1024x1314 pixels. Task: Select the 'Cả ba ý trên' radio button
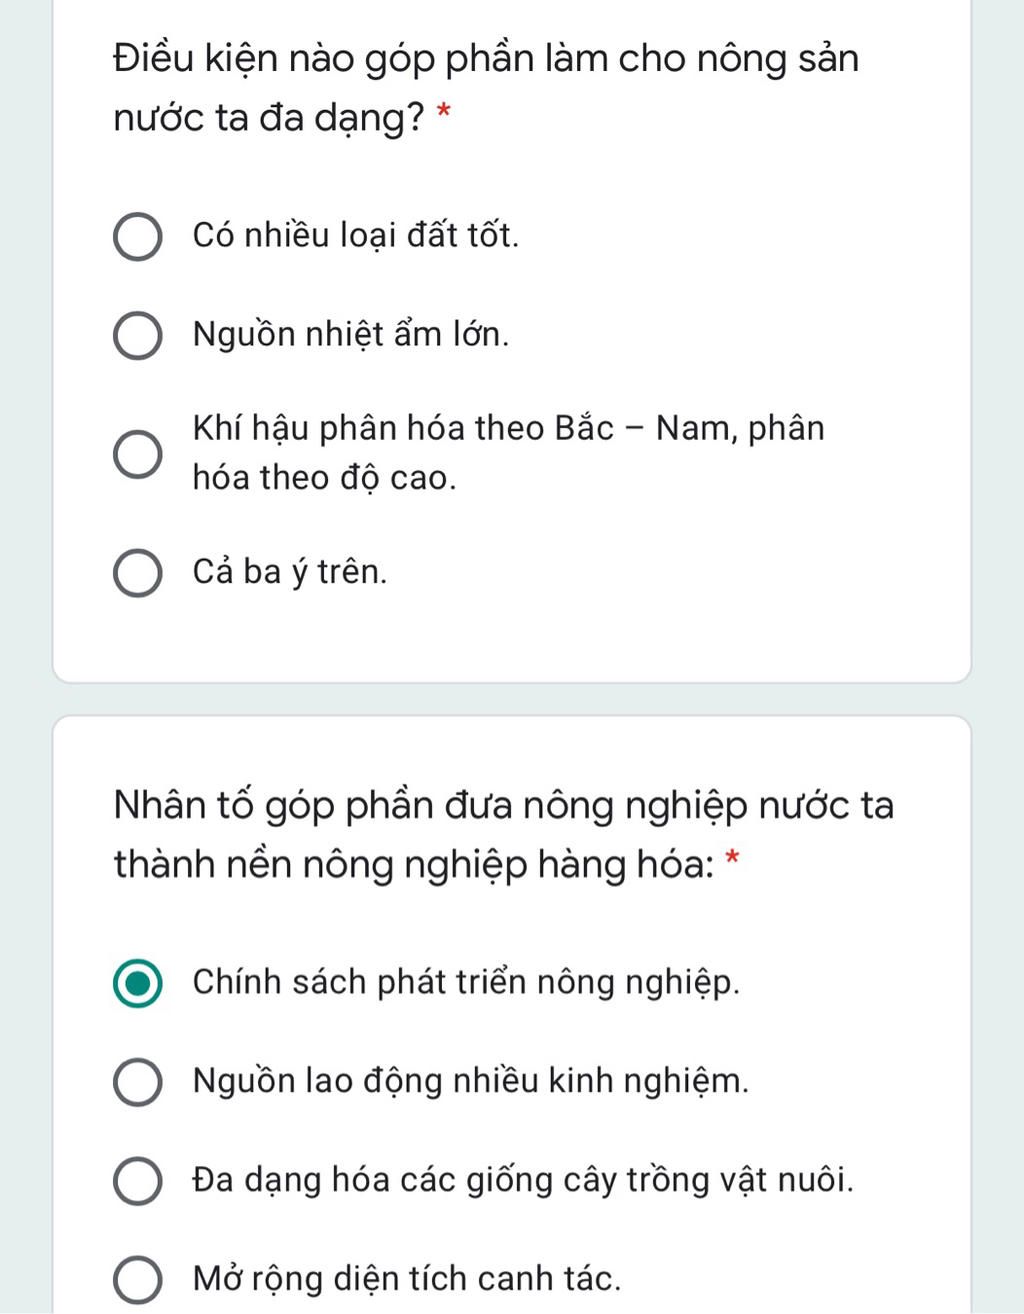(x=137, y=573)
